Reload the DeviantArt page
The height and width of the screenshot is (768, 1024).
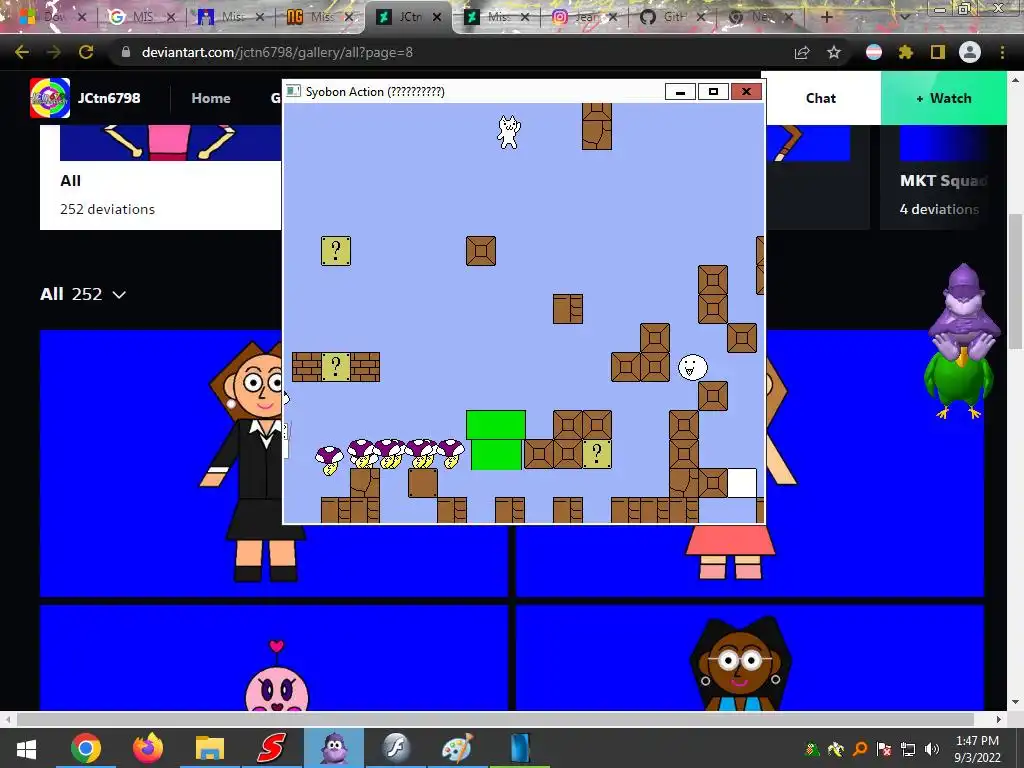[x=86, y=52]
